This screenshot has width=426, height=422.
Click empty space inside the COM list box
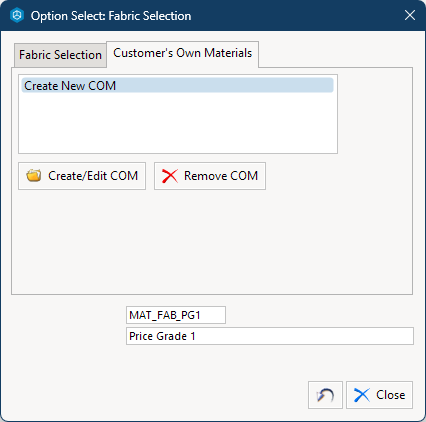[x=178, y=123]
